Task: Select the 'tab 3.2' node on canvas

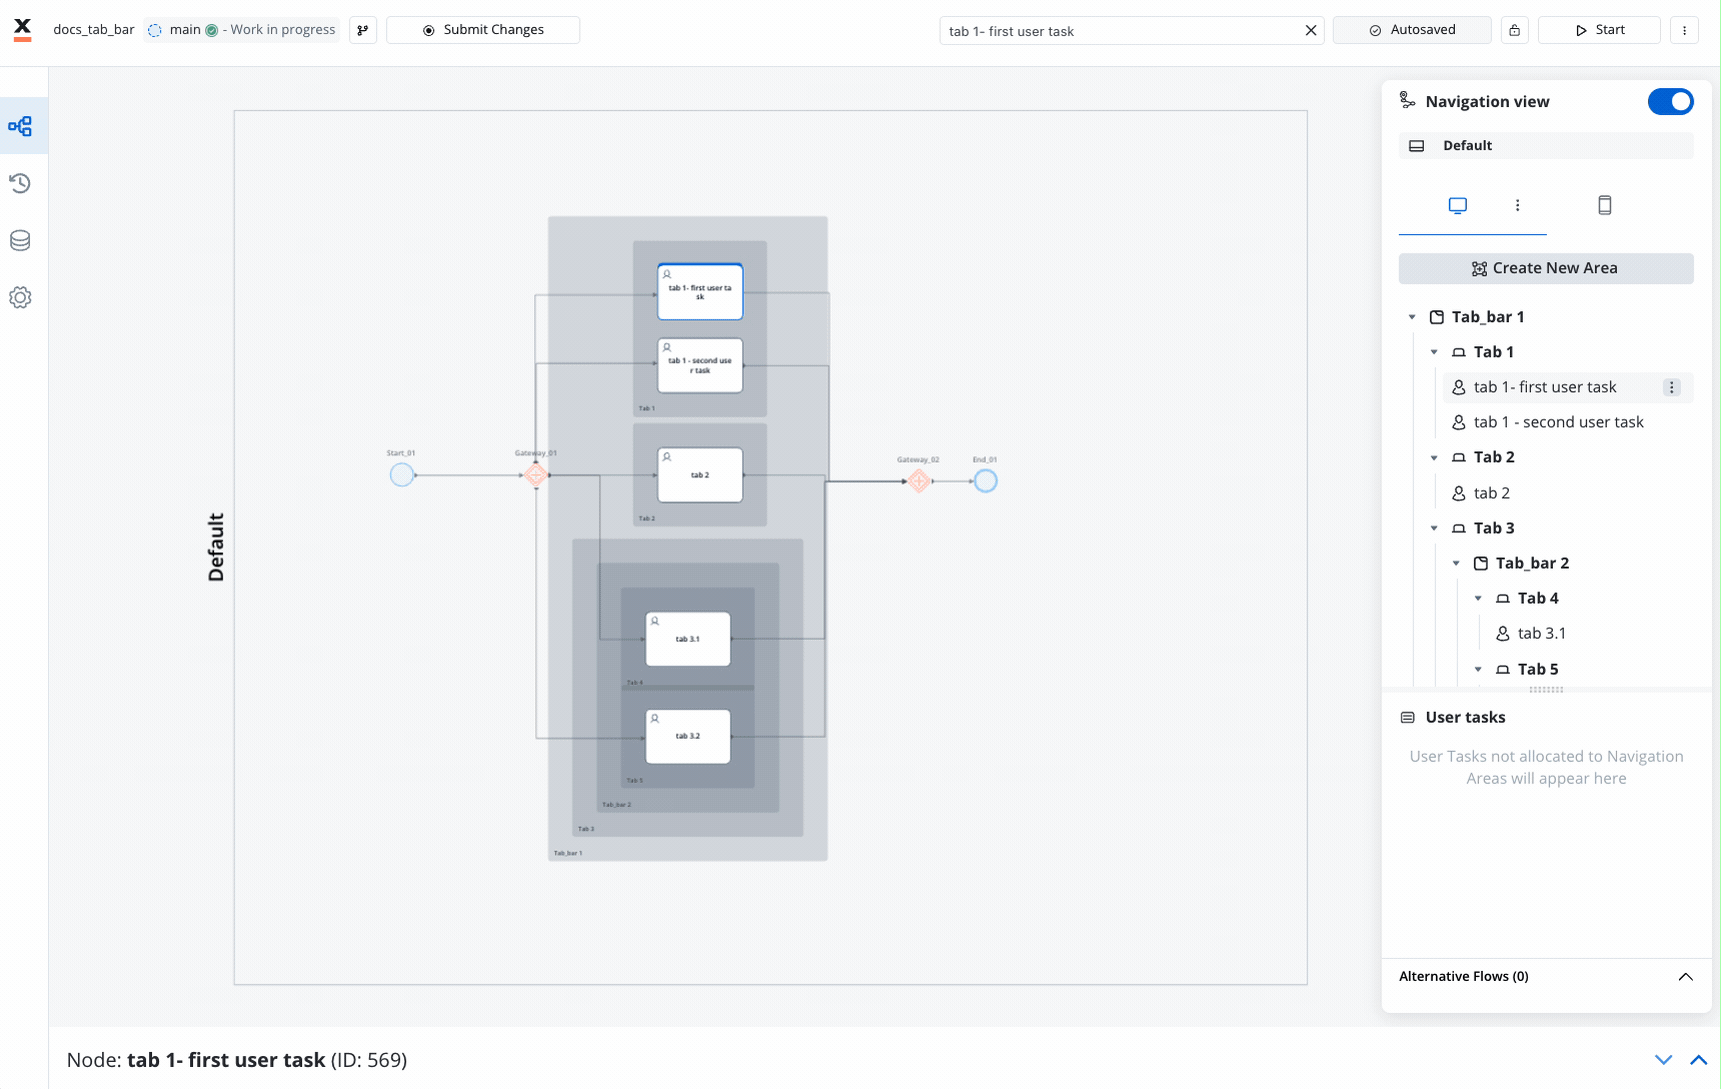Action: [x=688, y=736]
